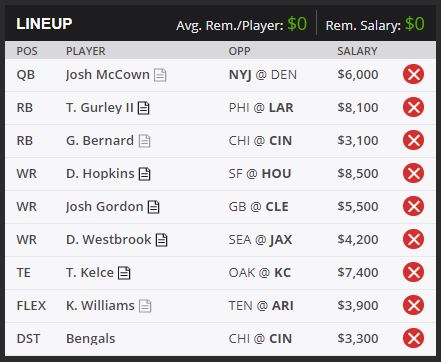Open K. Williams notes icon
Screen dimensions: 441x362
[x=145, y=306]
